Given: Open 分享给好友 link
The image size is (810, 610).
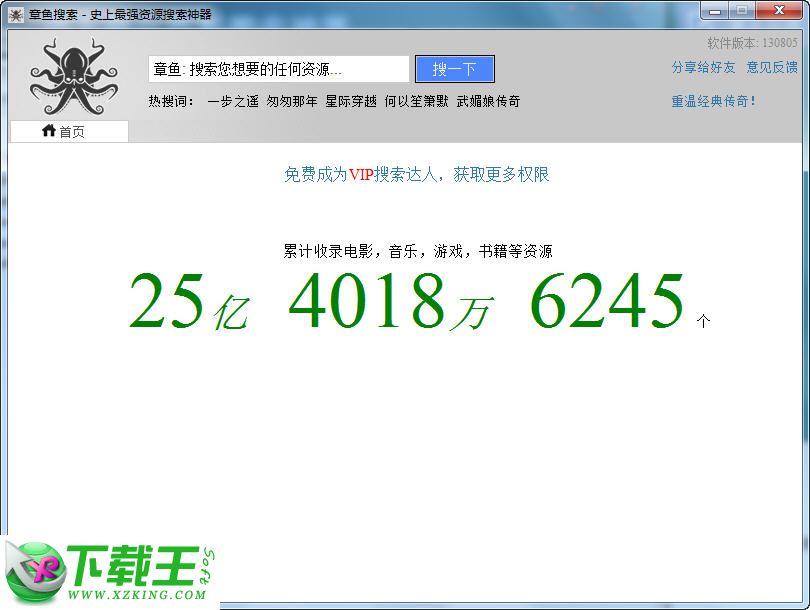Looking at the screenshot, I should click(703, 67).
